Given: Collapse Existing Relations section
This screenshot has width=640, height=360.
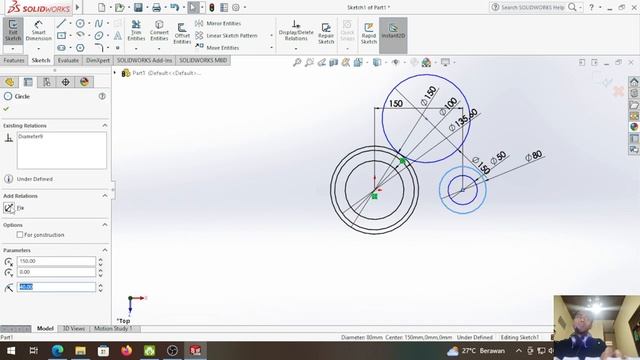Looking at the screenshot, I should coord(105,125).
